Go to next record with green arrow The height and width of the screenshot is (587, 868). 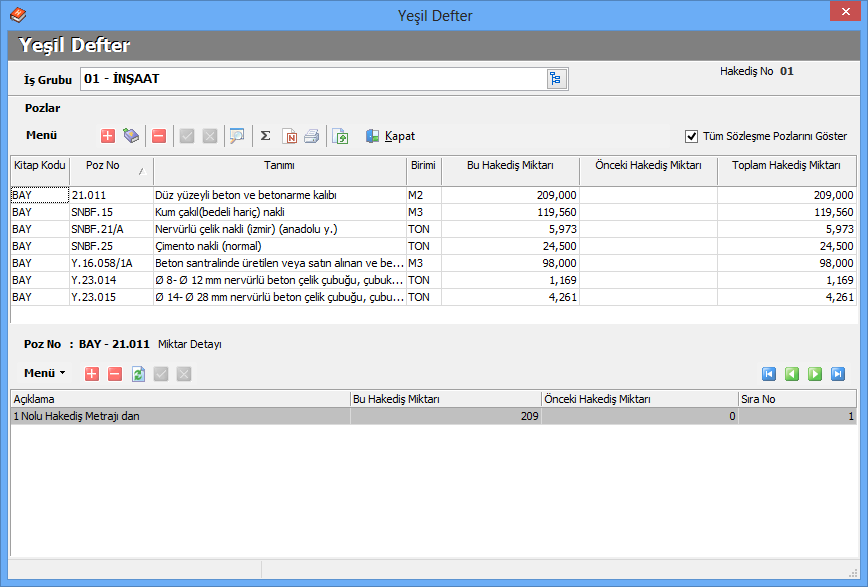[815, 374]
